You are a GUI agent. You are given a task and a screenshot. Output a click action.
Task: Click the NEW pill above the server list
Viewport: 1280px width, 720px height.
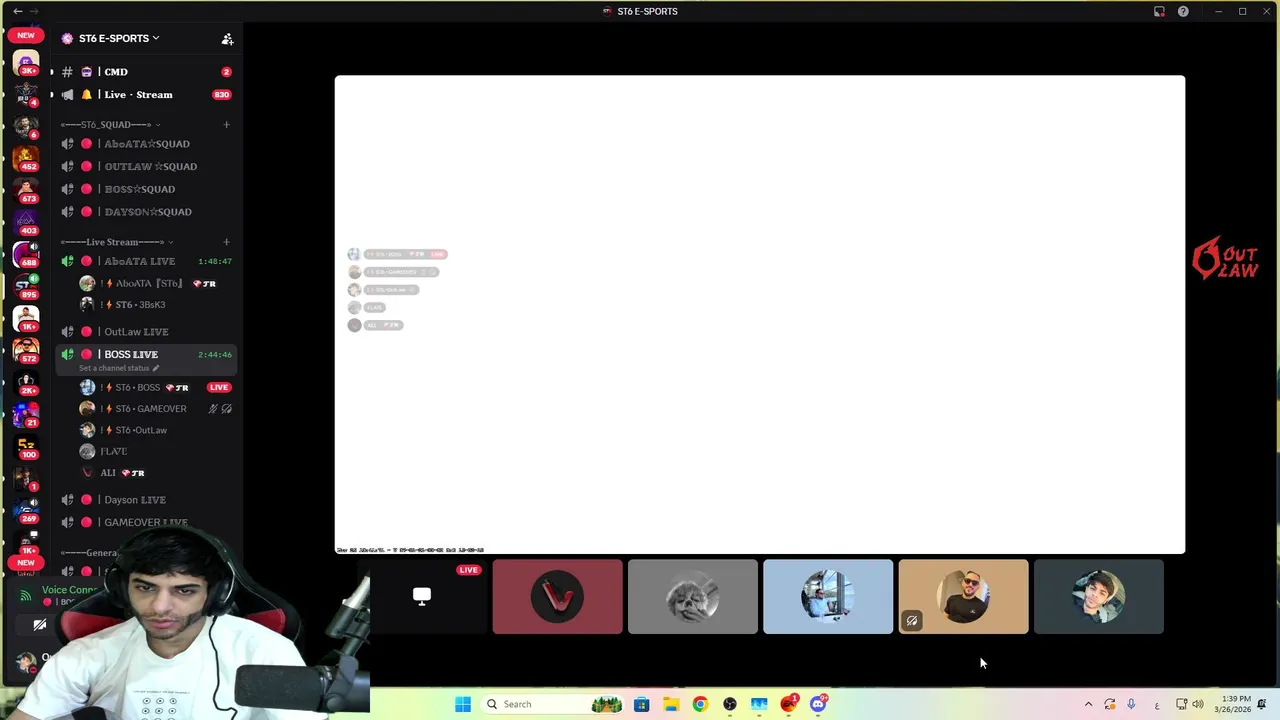click(26, 35)
